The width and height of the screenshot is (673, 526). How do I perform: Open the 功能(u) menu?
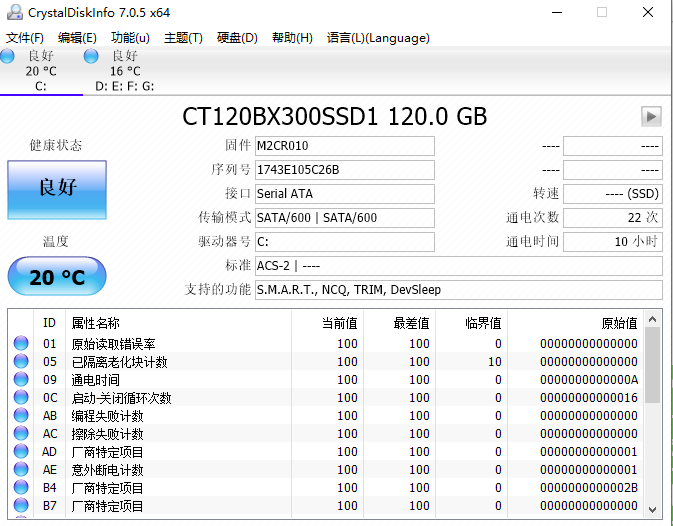pyautogui.click(x=130, y=38)
